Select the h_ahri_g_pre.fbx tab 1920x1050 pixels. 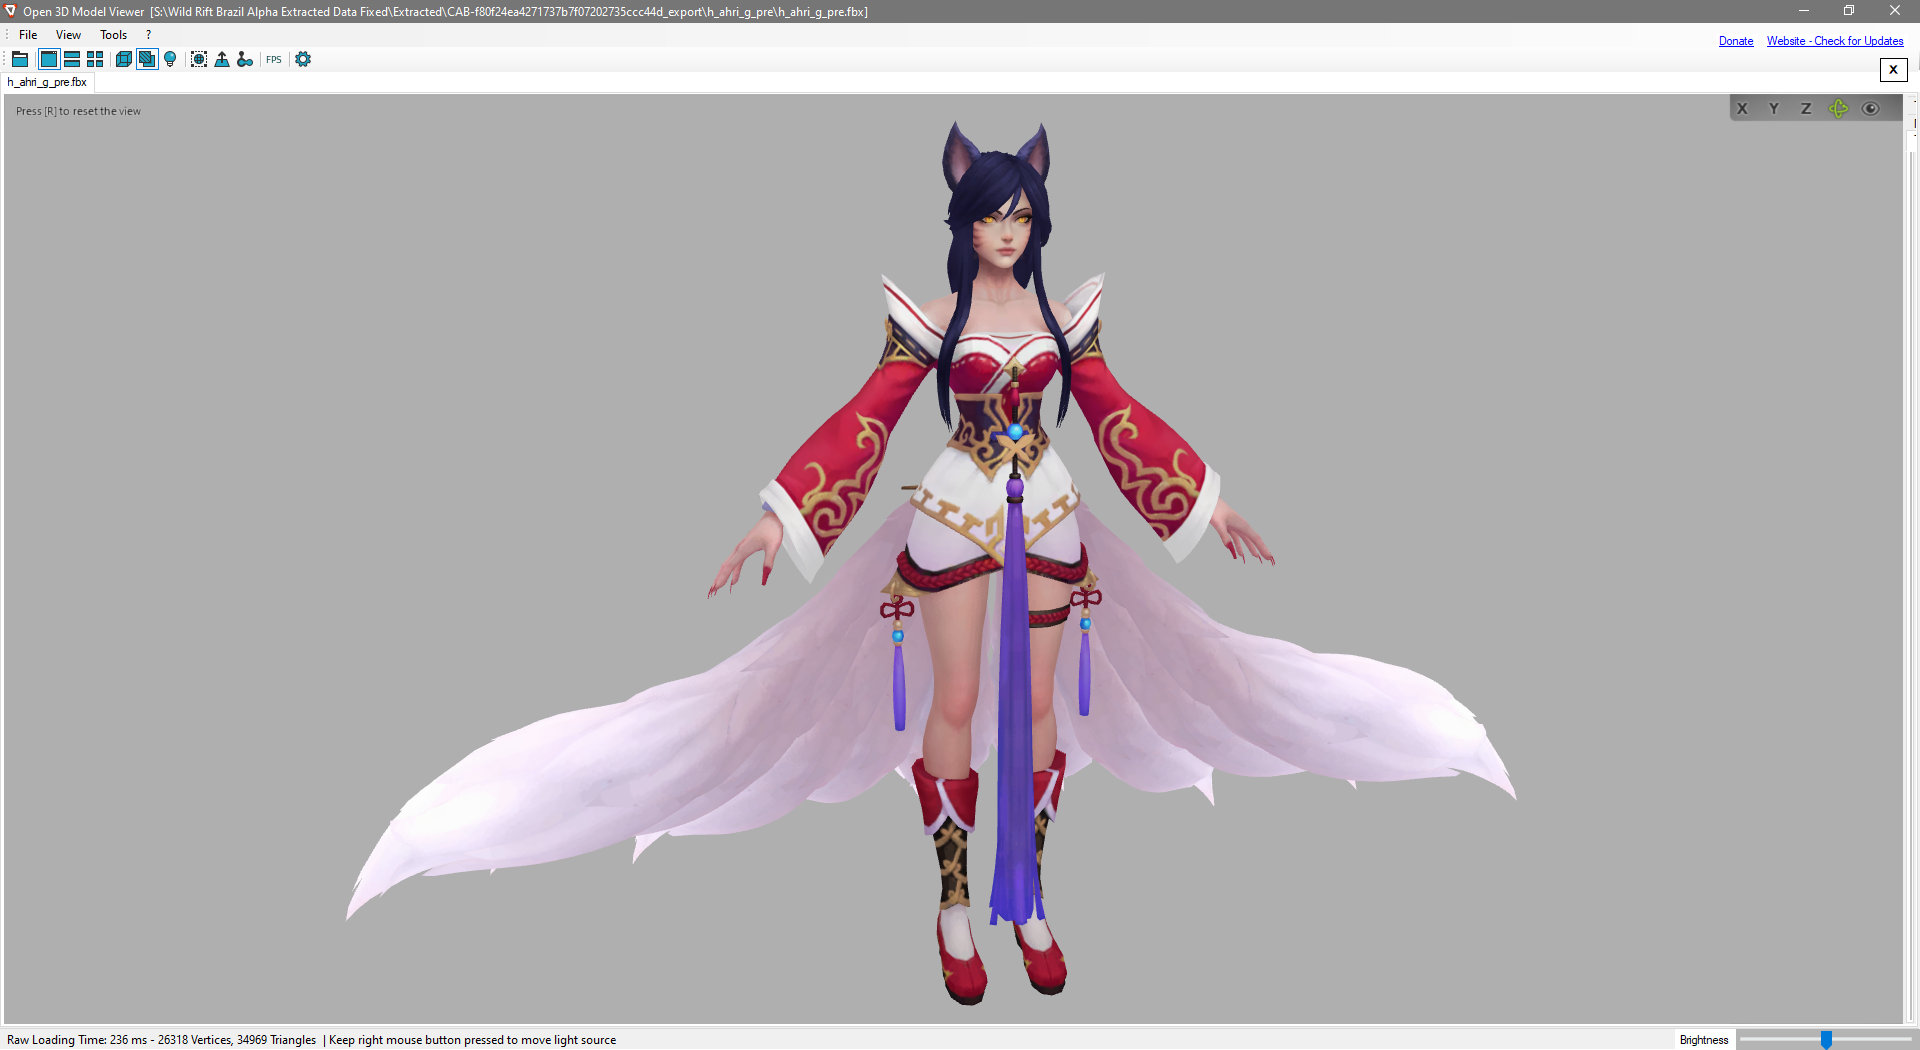click(x=47, y=83)
